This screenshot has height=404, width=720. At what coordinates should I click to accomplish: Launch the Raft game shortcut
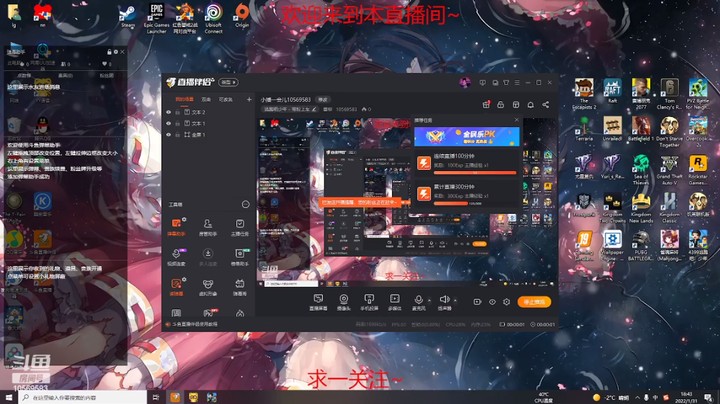(612, 91)
